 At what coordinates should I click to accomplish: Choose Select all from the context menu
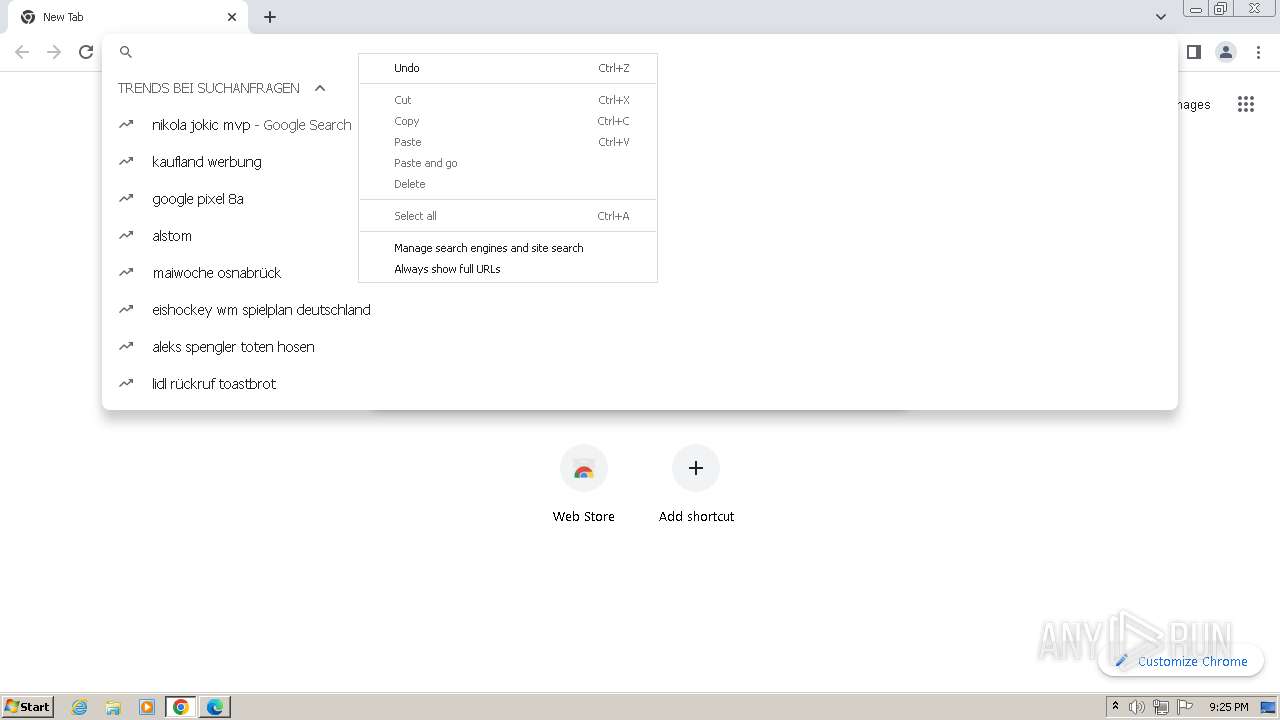pos(508,216)
